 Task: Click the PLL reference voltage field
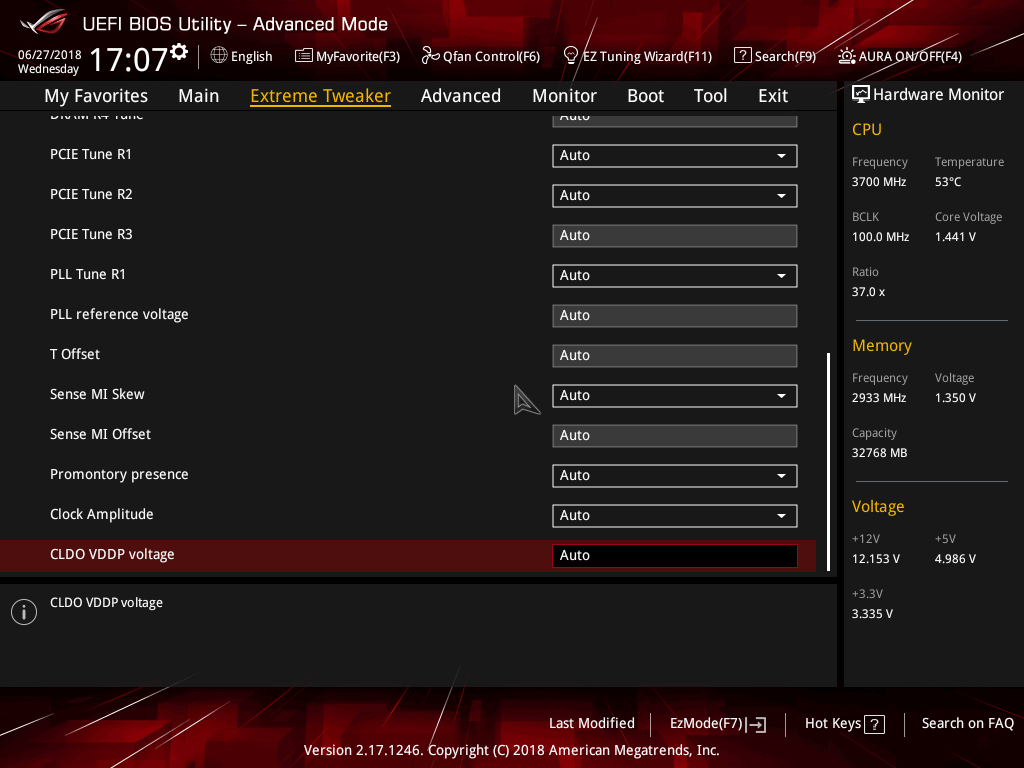click(675, 315)
